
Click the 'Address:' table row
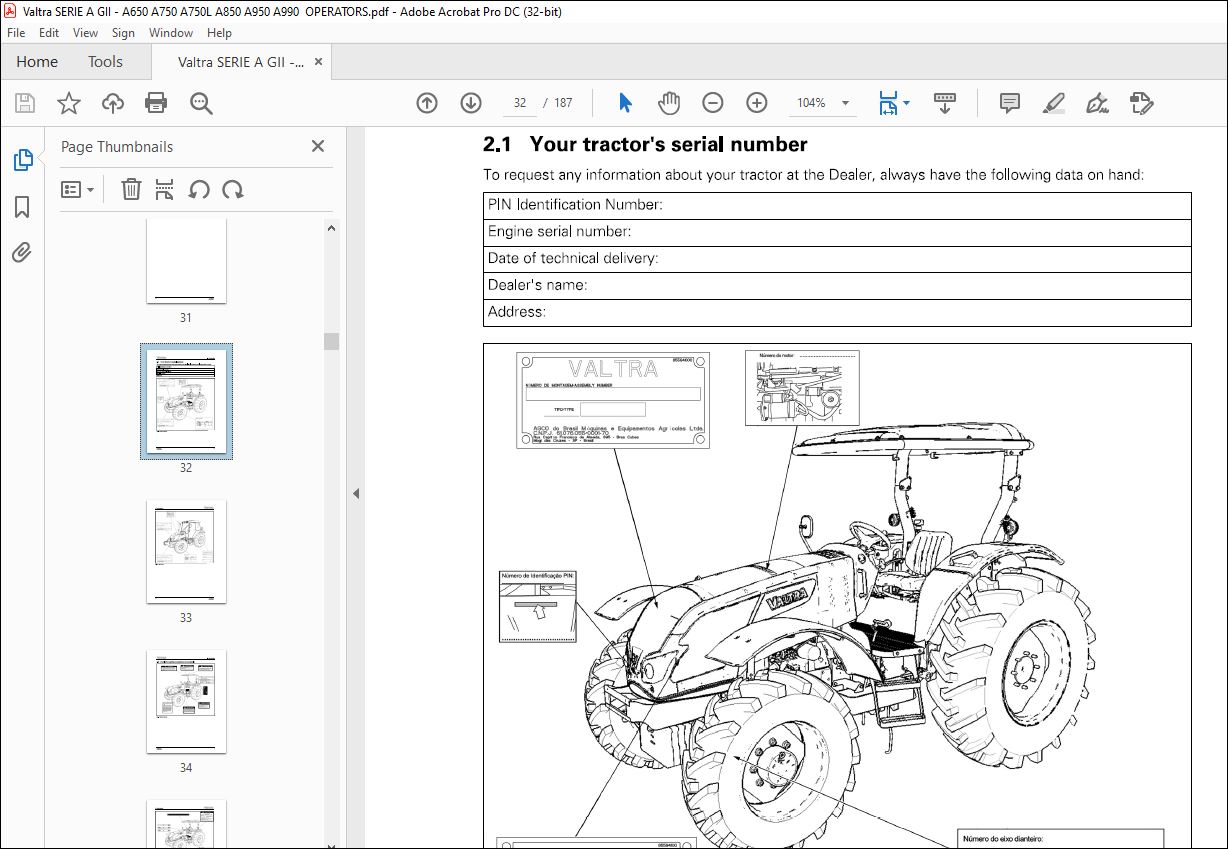click(x=837, y=313)
